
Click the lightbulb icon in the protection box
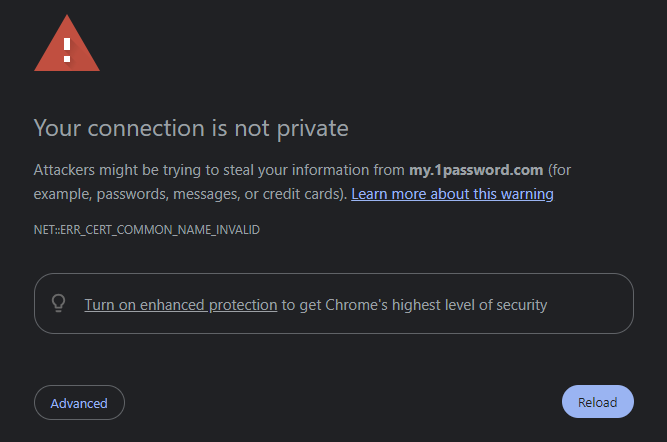[x=59, y=304]
